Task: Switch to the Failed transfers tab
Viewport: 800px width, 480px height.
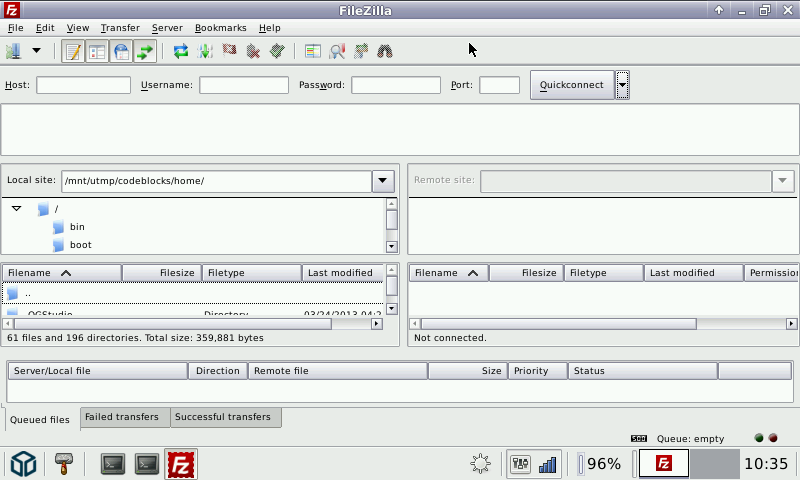Action: tap(121, 417)
